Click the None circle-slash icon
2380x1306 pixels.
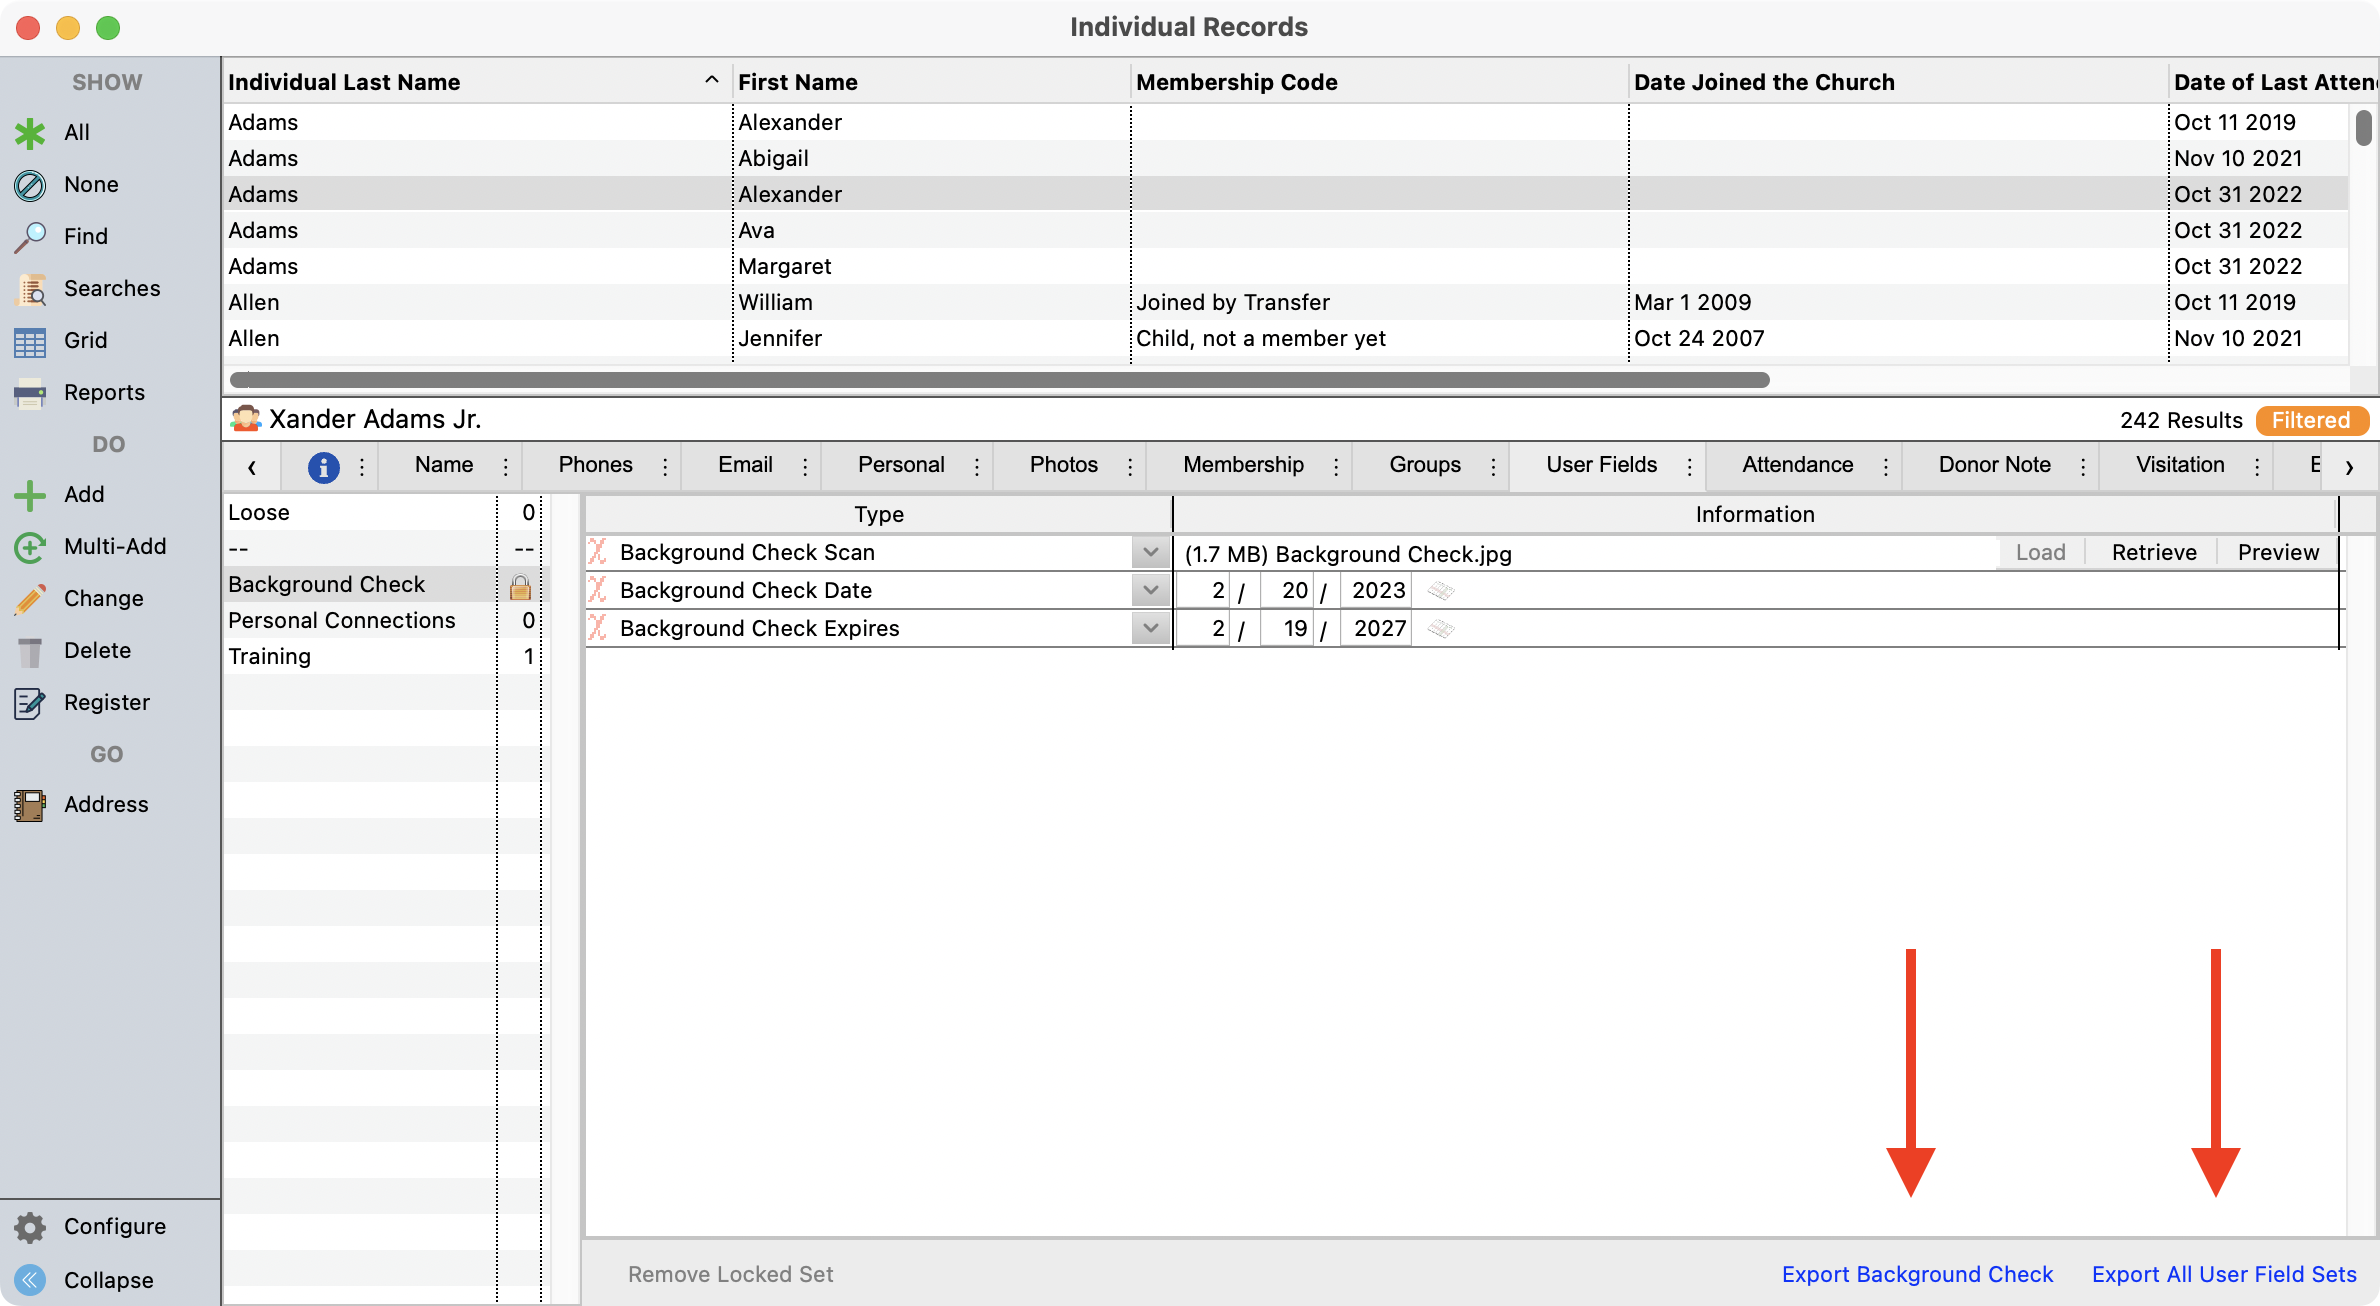30,185
